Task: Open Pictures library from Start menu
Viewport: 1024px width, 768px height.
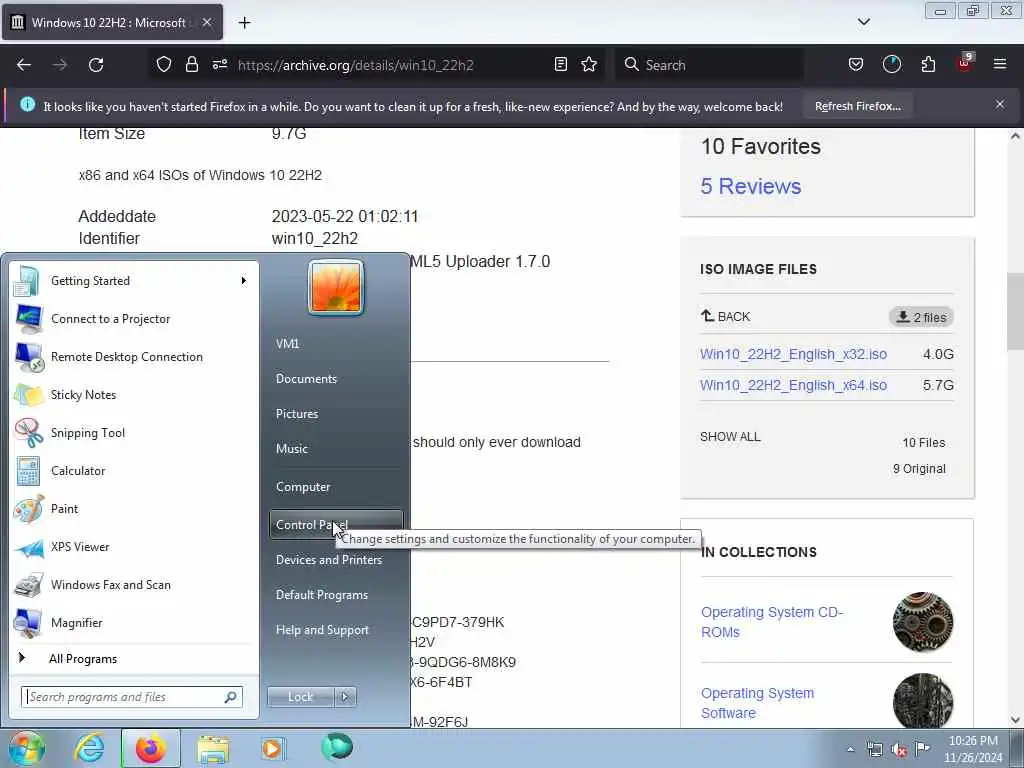Action: (x=336, y=414)
